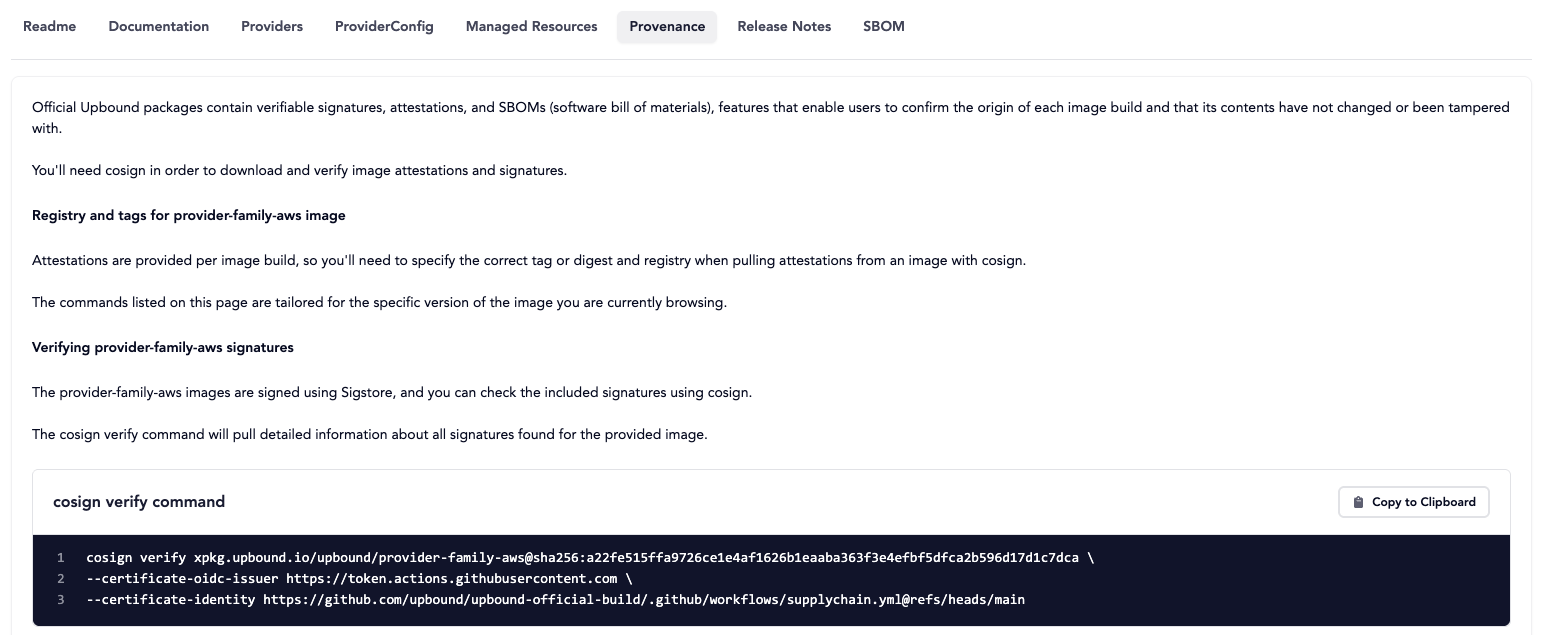Image resolution: width=1542 pixels, height=635 pixels.
Task: Click the cosign verify sha256 command line
Action: pyautogui.click(x=590, y=558)
